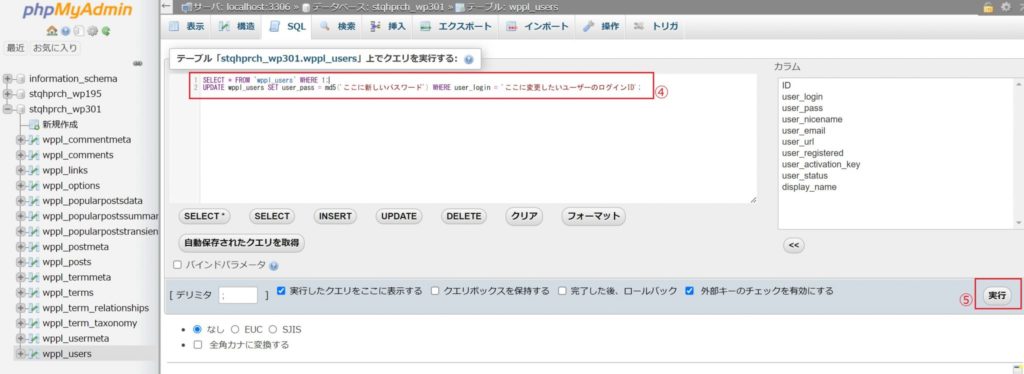
Task: Click the table icon of wppl_links
Action: coord(33,170)
